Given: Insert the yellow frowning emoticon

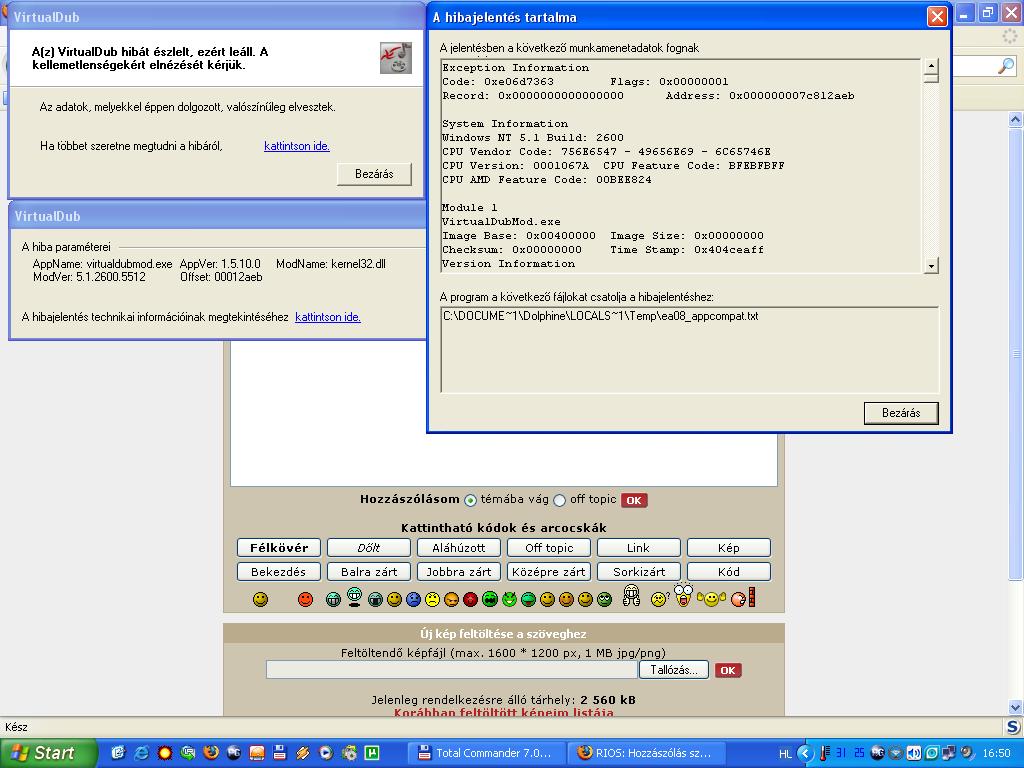Looking at the screenshot, I should coord(432,599).
